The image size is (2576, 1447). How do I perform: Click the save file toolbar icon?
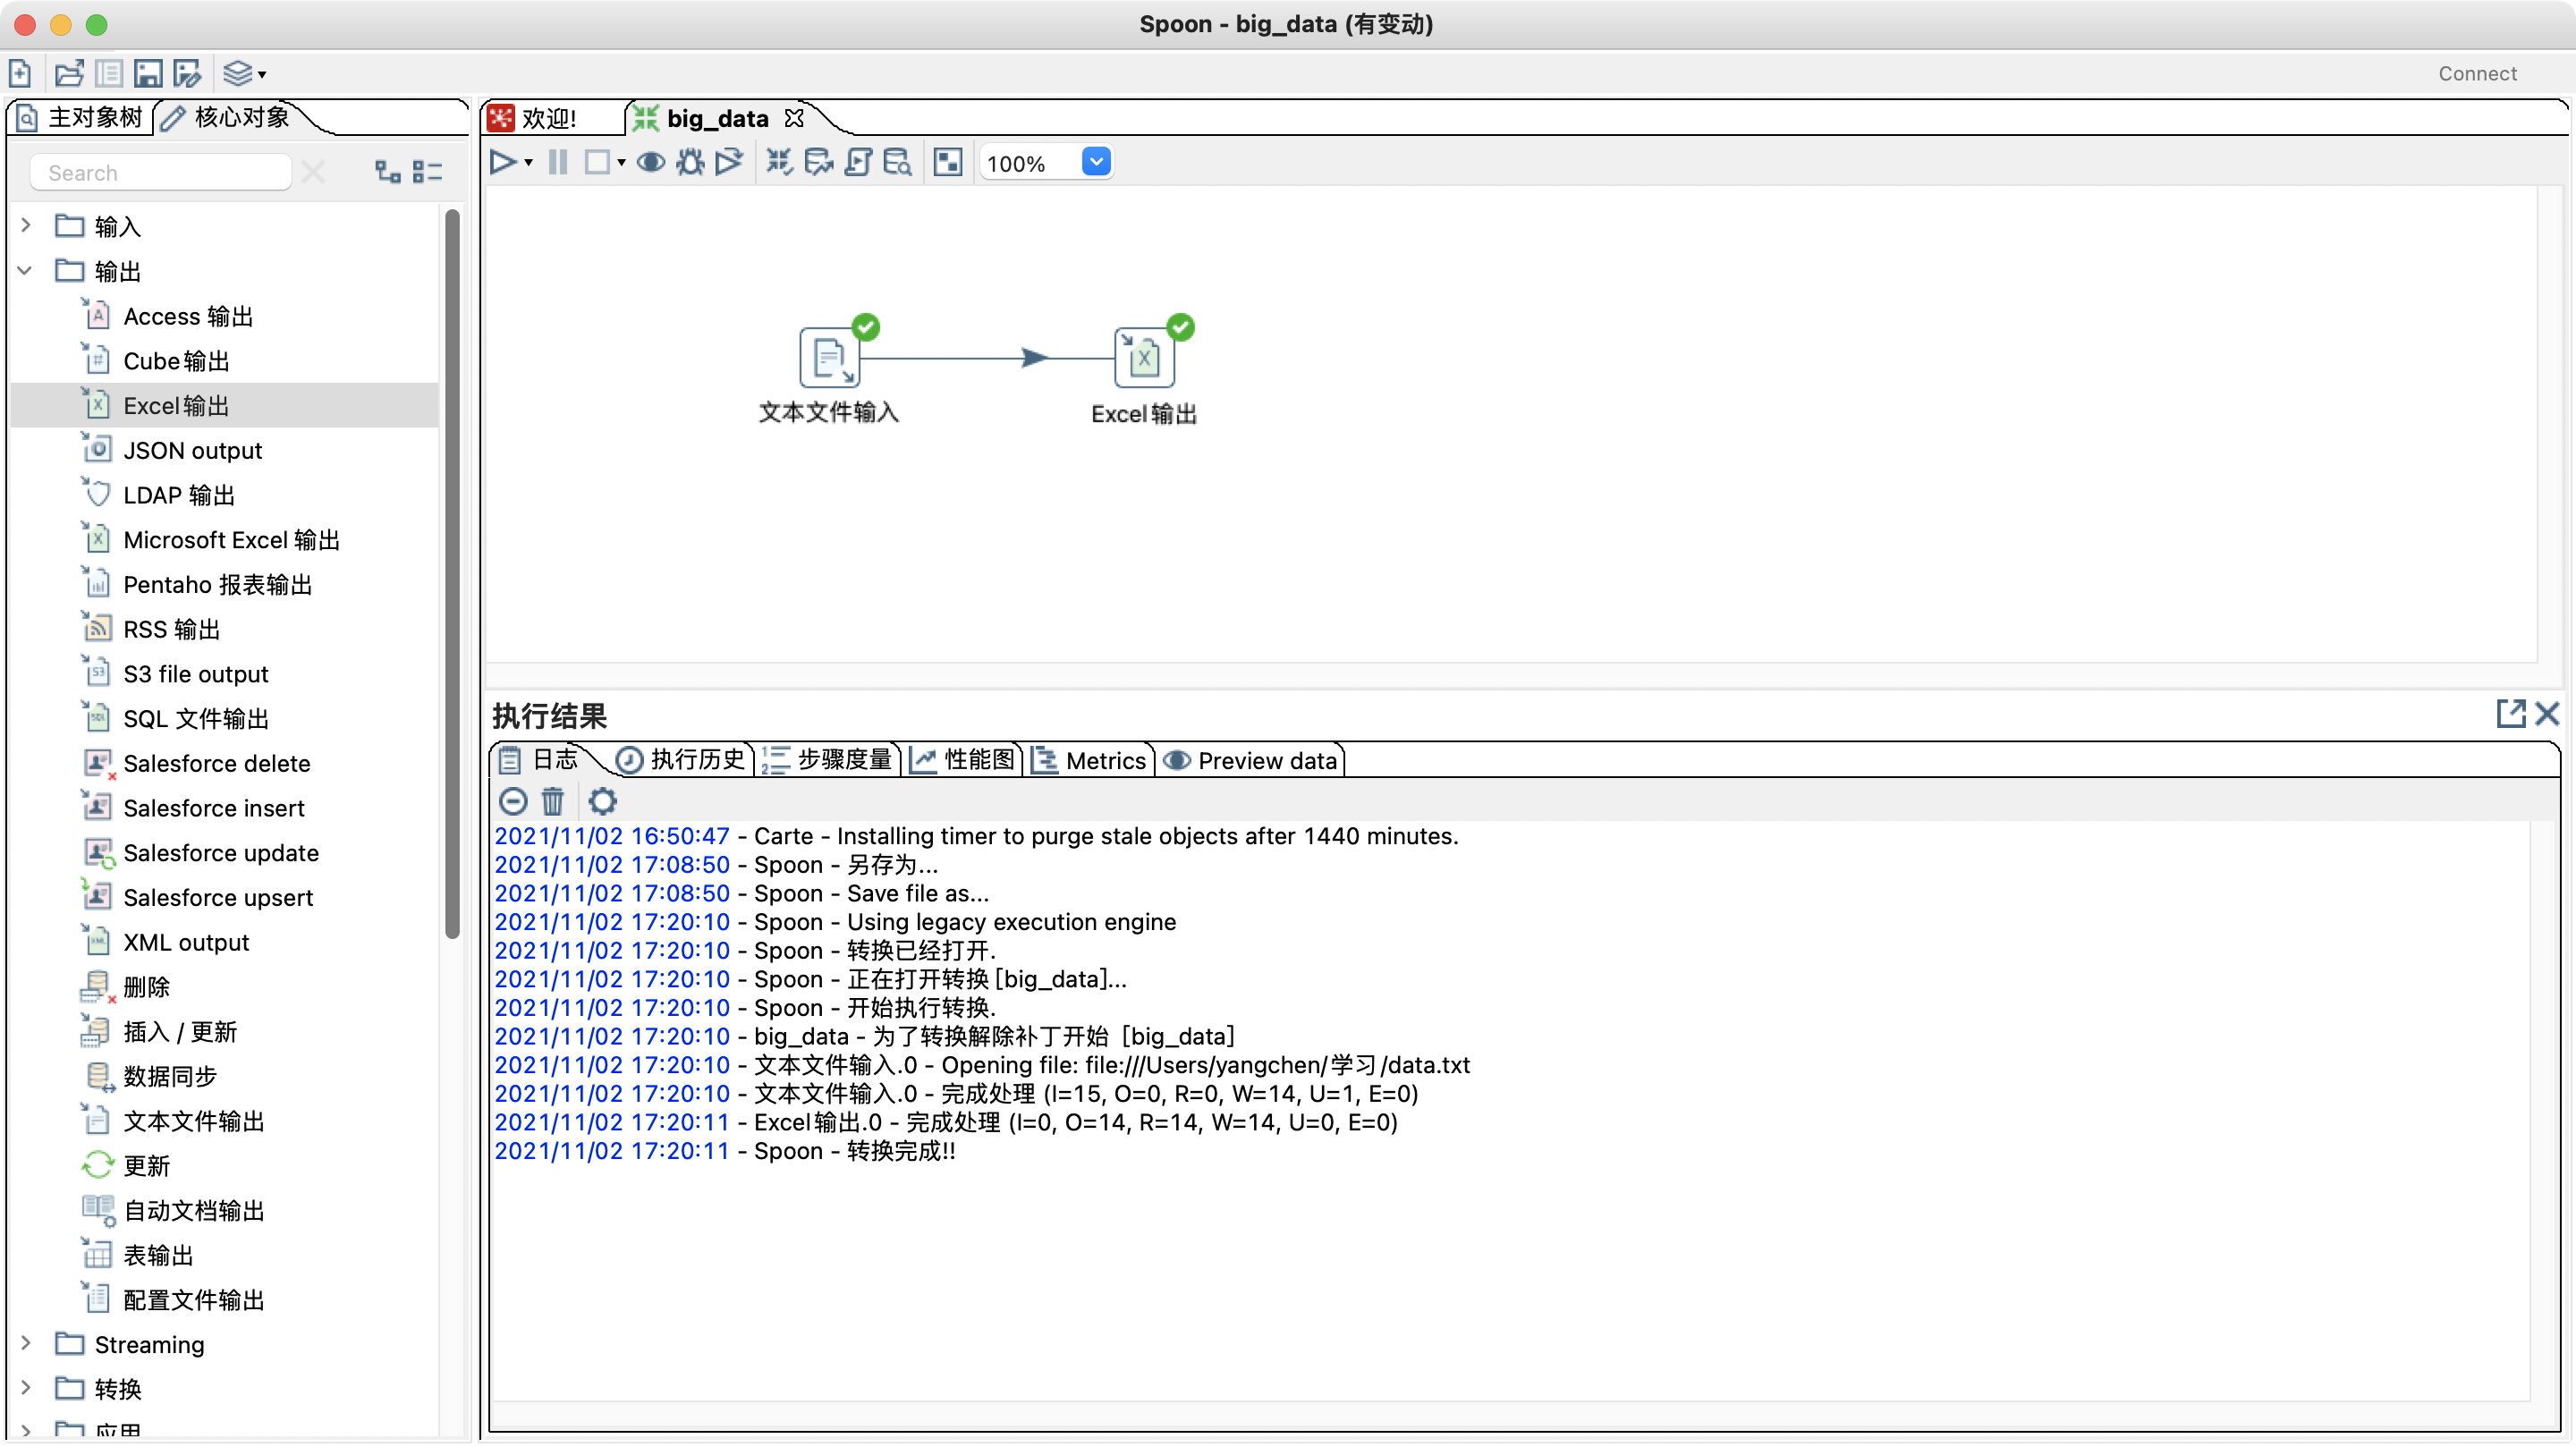click(x=148, y=74)
